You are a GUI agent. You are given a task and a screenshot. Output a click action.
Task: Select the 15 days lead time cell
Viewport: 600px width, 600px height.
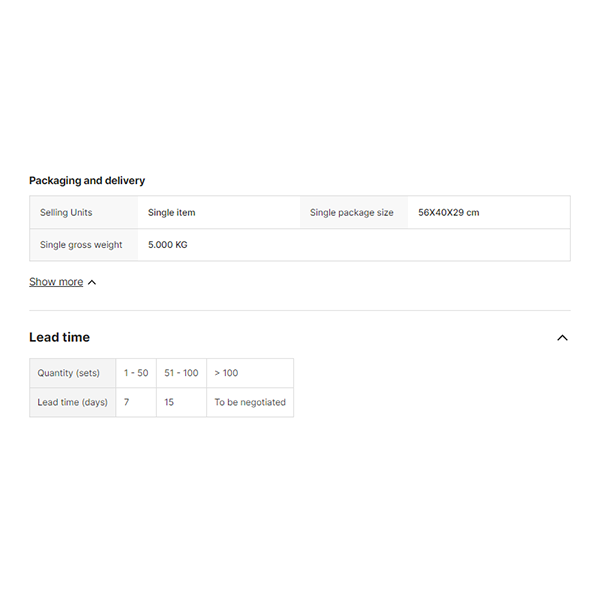pos(169,402)
